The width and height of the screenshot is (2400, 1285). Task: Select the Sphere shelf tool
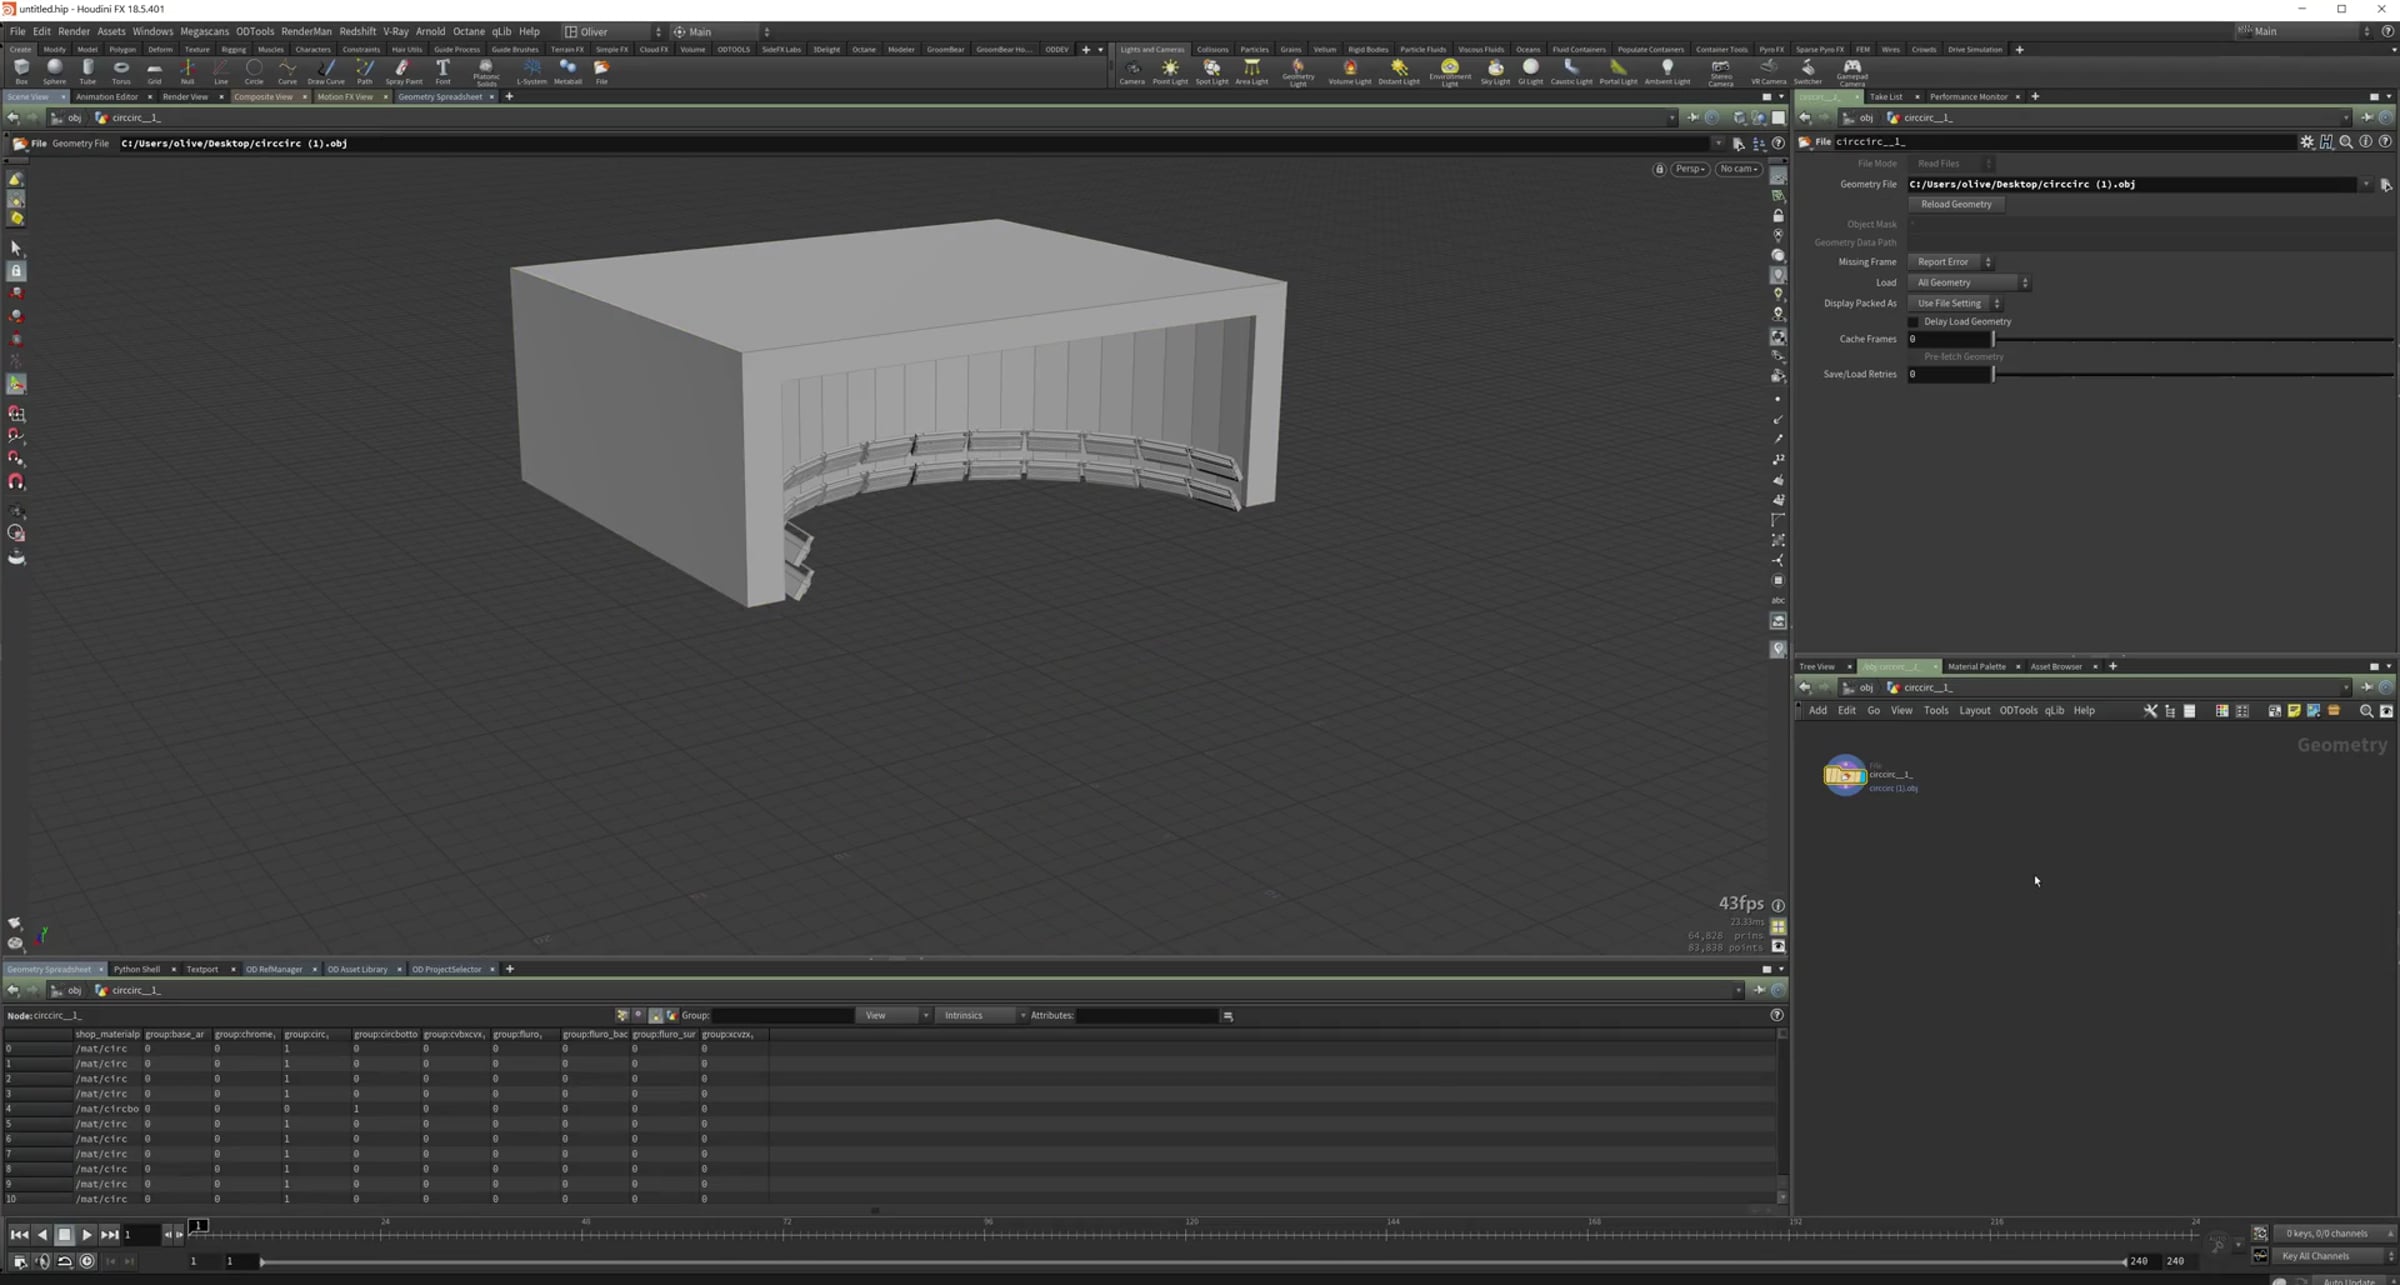pos(54,71)
